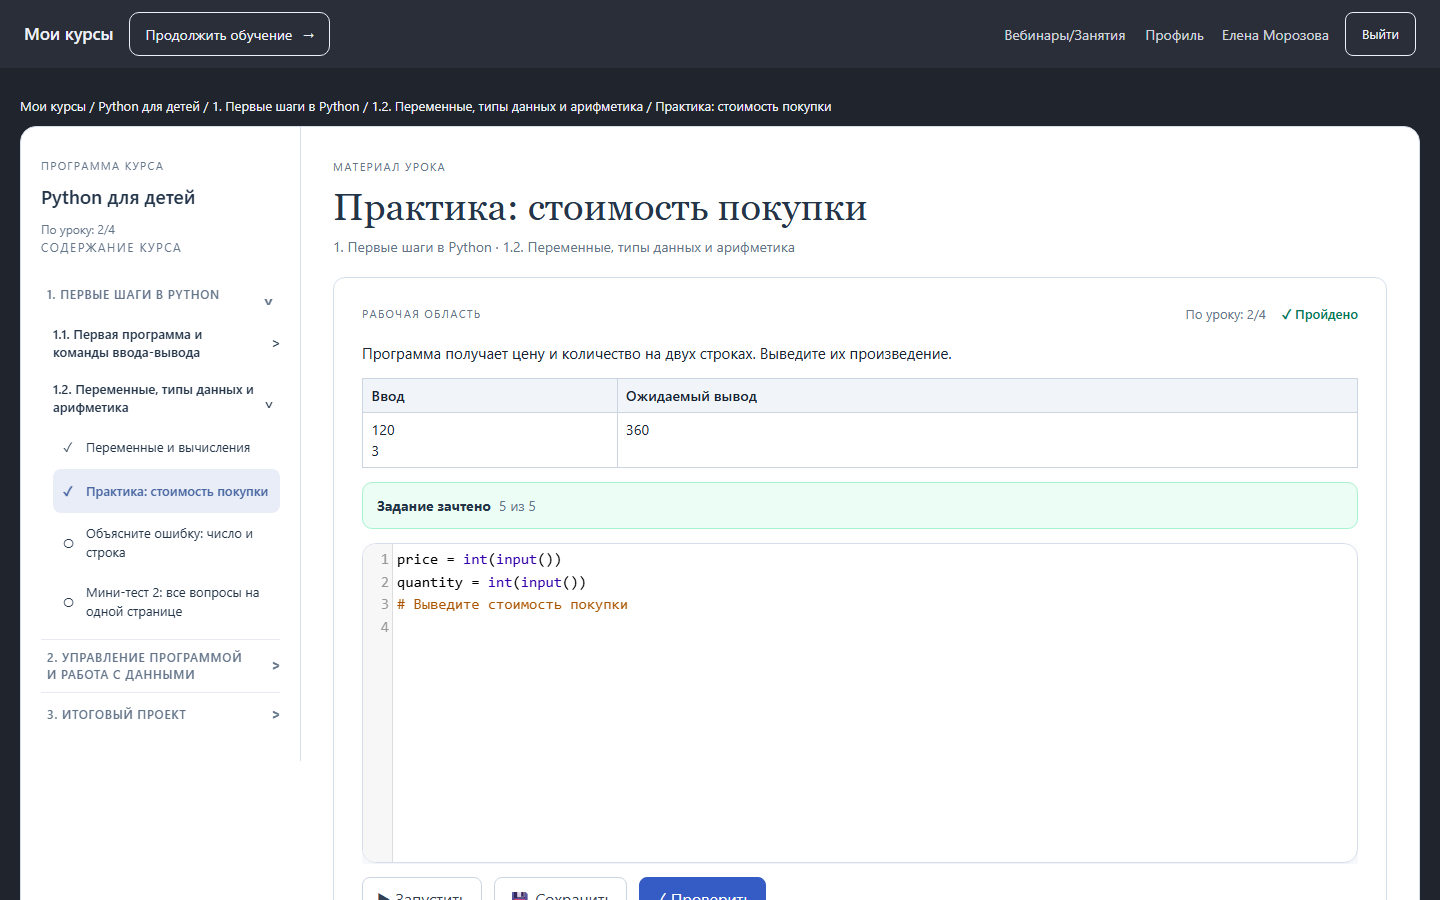Open lesson Объясните ошибку: число и строка
This screenshot has height=900, width=1440.
170,543
